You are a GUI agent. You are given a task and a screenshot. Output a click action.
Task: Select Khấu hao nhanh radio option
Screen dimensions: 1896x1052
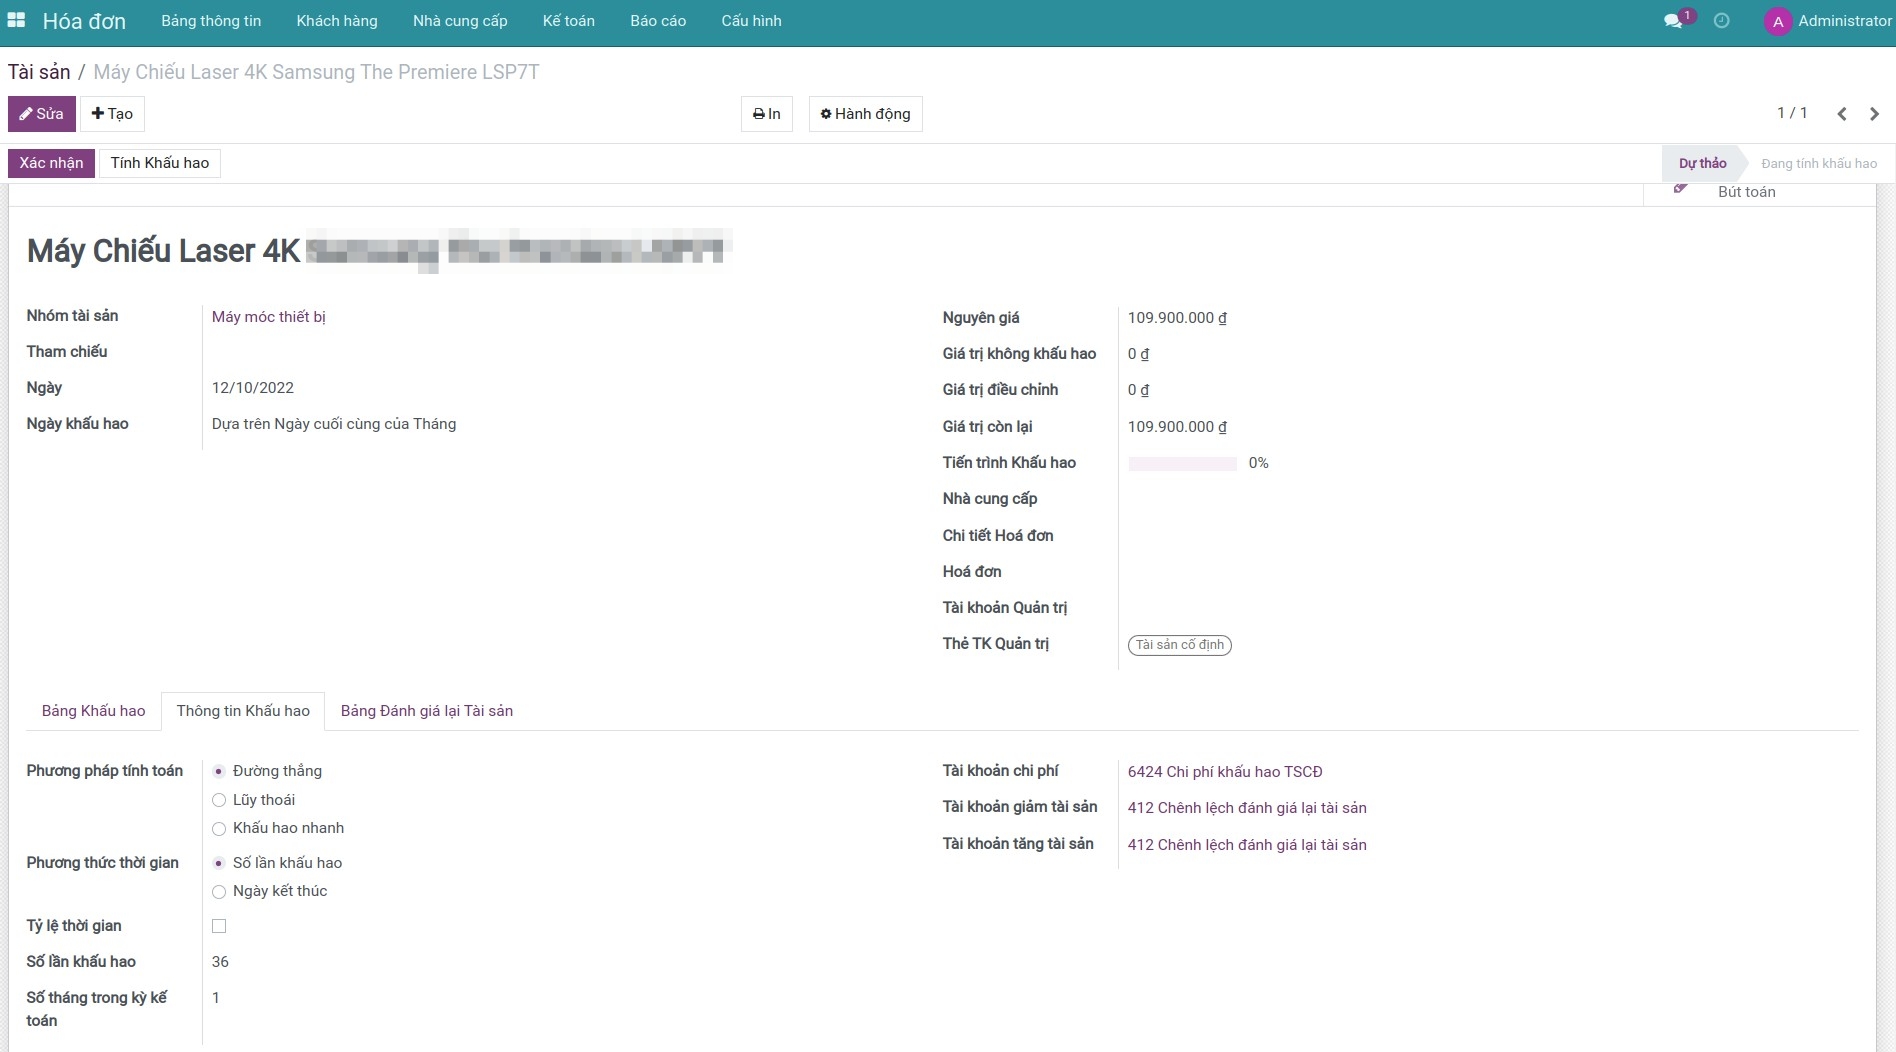(219, 828)
